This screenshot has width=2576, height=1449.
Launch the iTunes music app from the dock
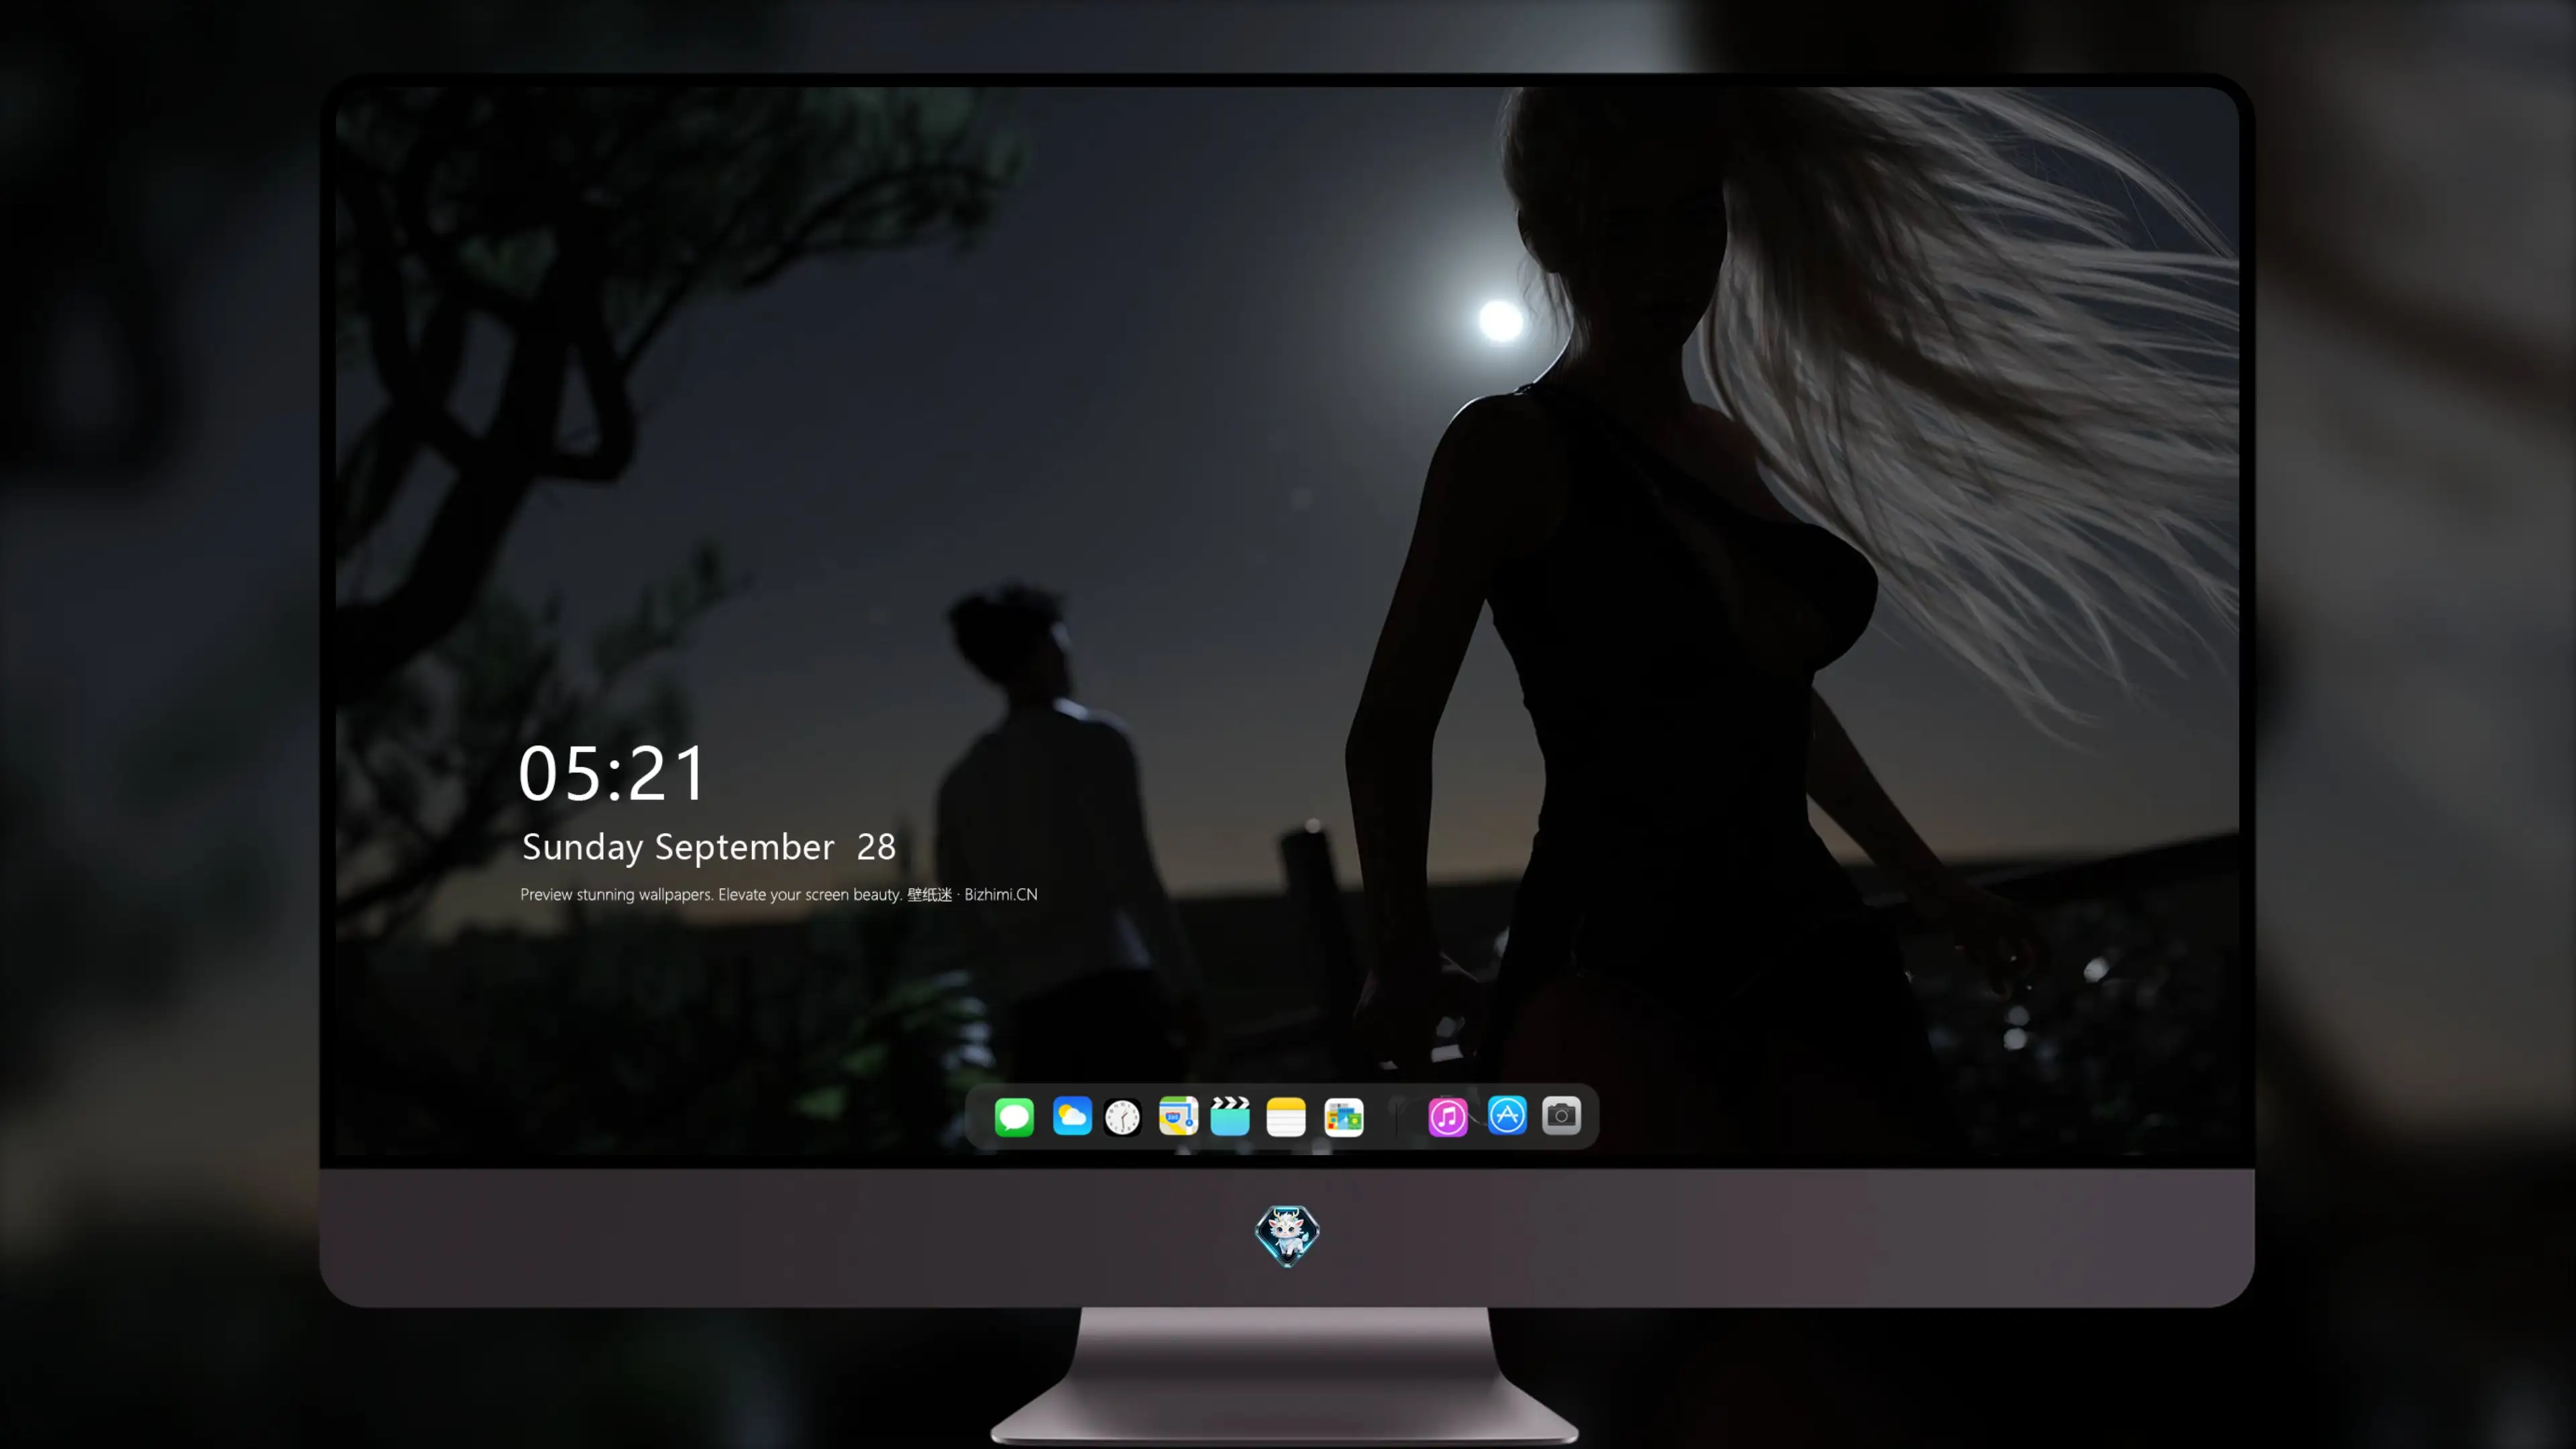pos(1448,1117)
